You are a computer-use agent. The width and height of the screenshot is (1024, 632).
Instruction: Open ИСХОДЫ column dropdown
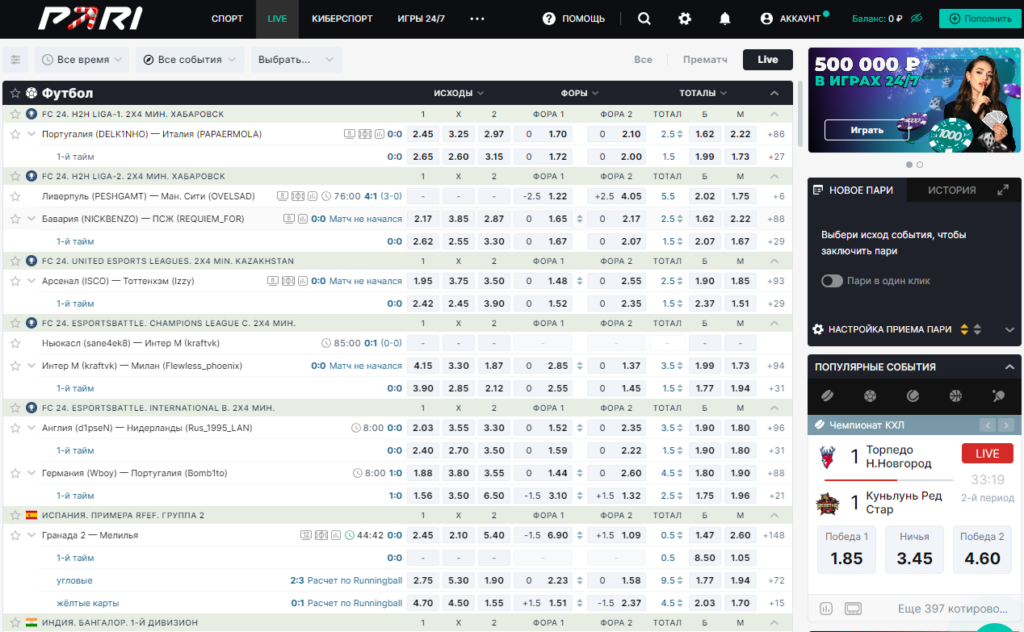coord(458,93)
